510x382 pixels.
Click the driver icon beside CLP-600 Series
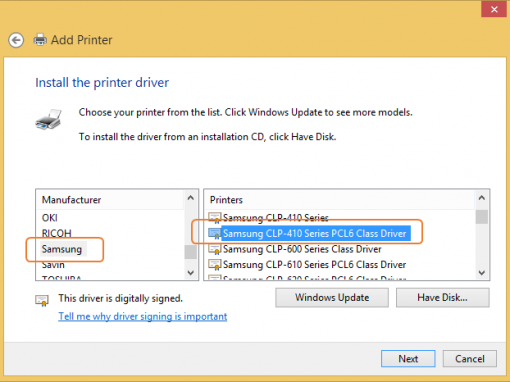(x=214, y=249)
